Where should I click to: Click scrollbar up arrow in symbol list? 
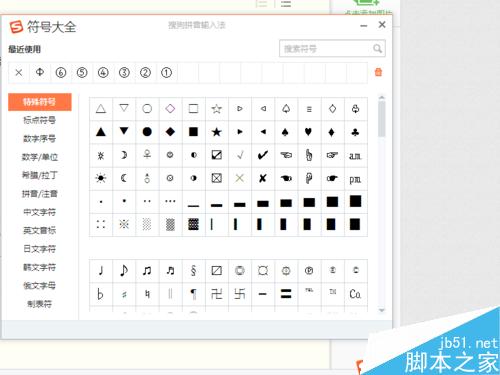[x=382, y=97]
